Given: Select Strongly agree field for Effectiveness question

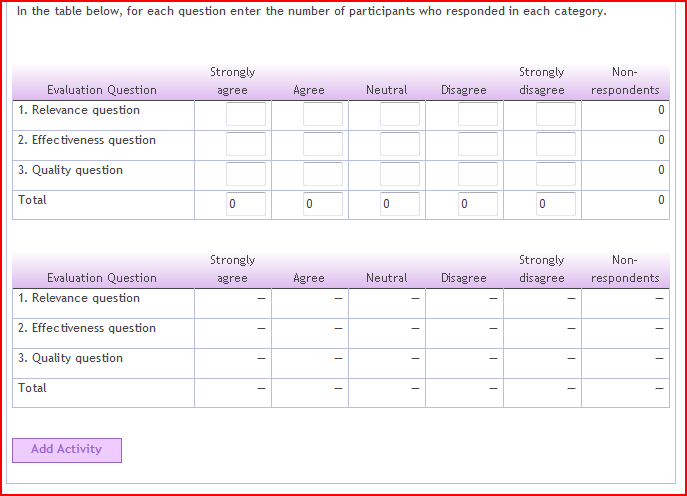Looking at the screenshot, I should [x=246, y=144].
